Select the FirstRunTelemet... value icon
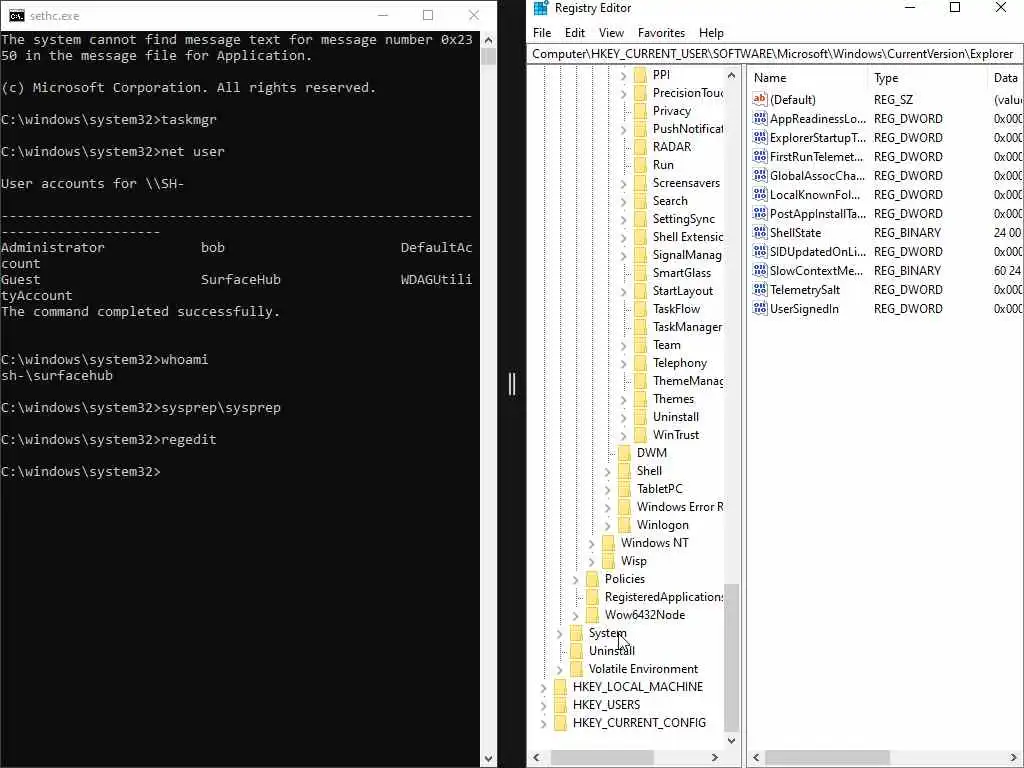This screenshot has height=768, width=1024. (x=760, y=156)
